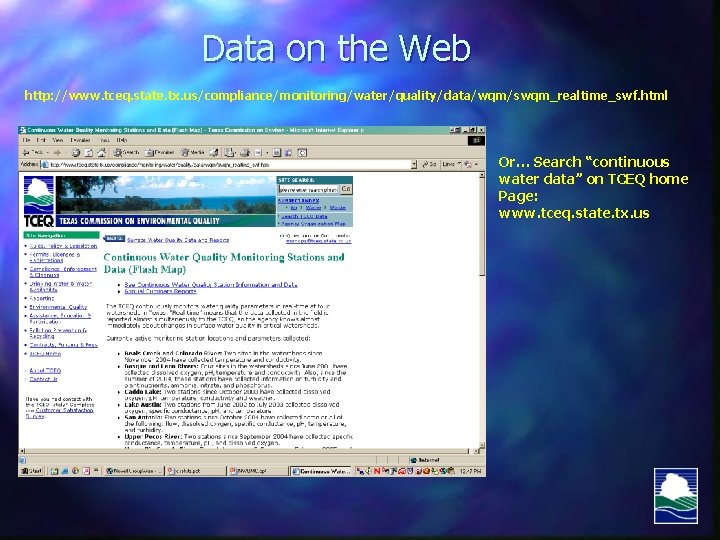
Task: Click the Mail icon in the toolbar
Action: (230, 152)
